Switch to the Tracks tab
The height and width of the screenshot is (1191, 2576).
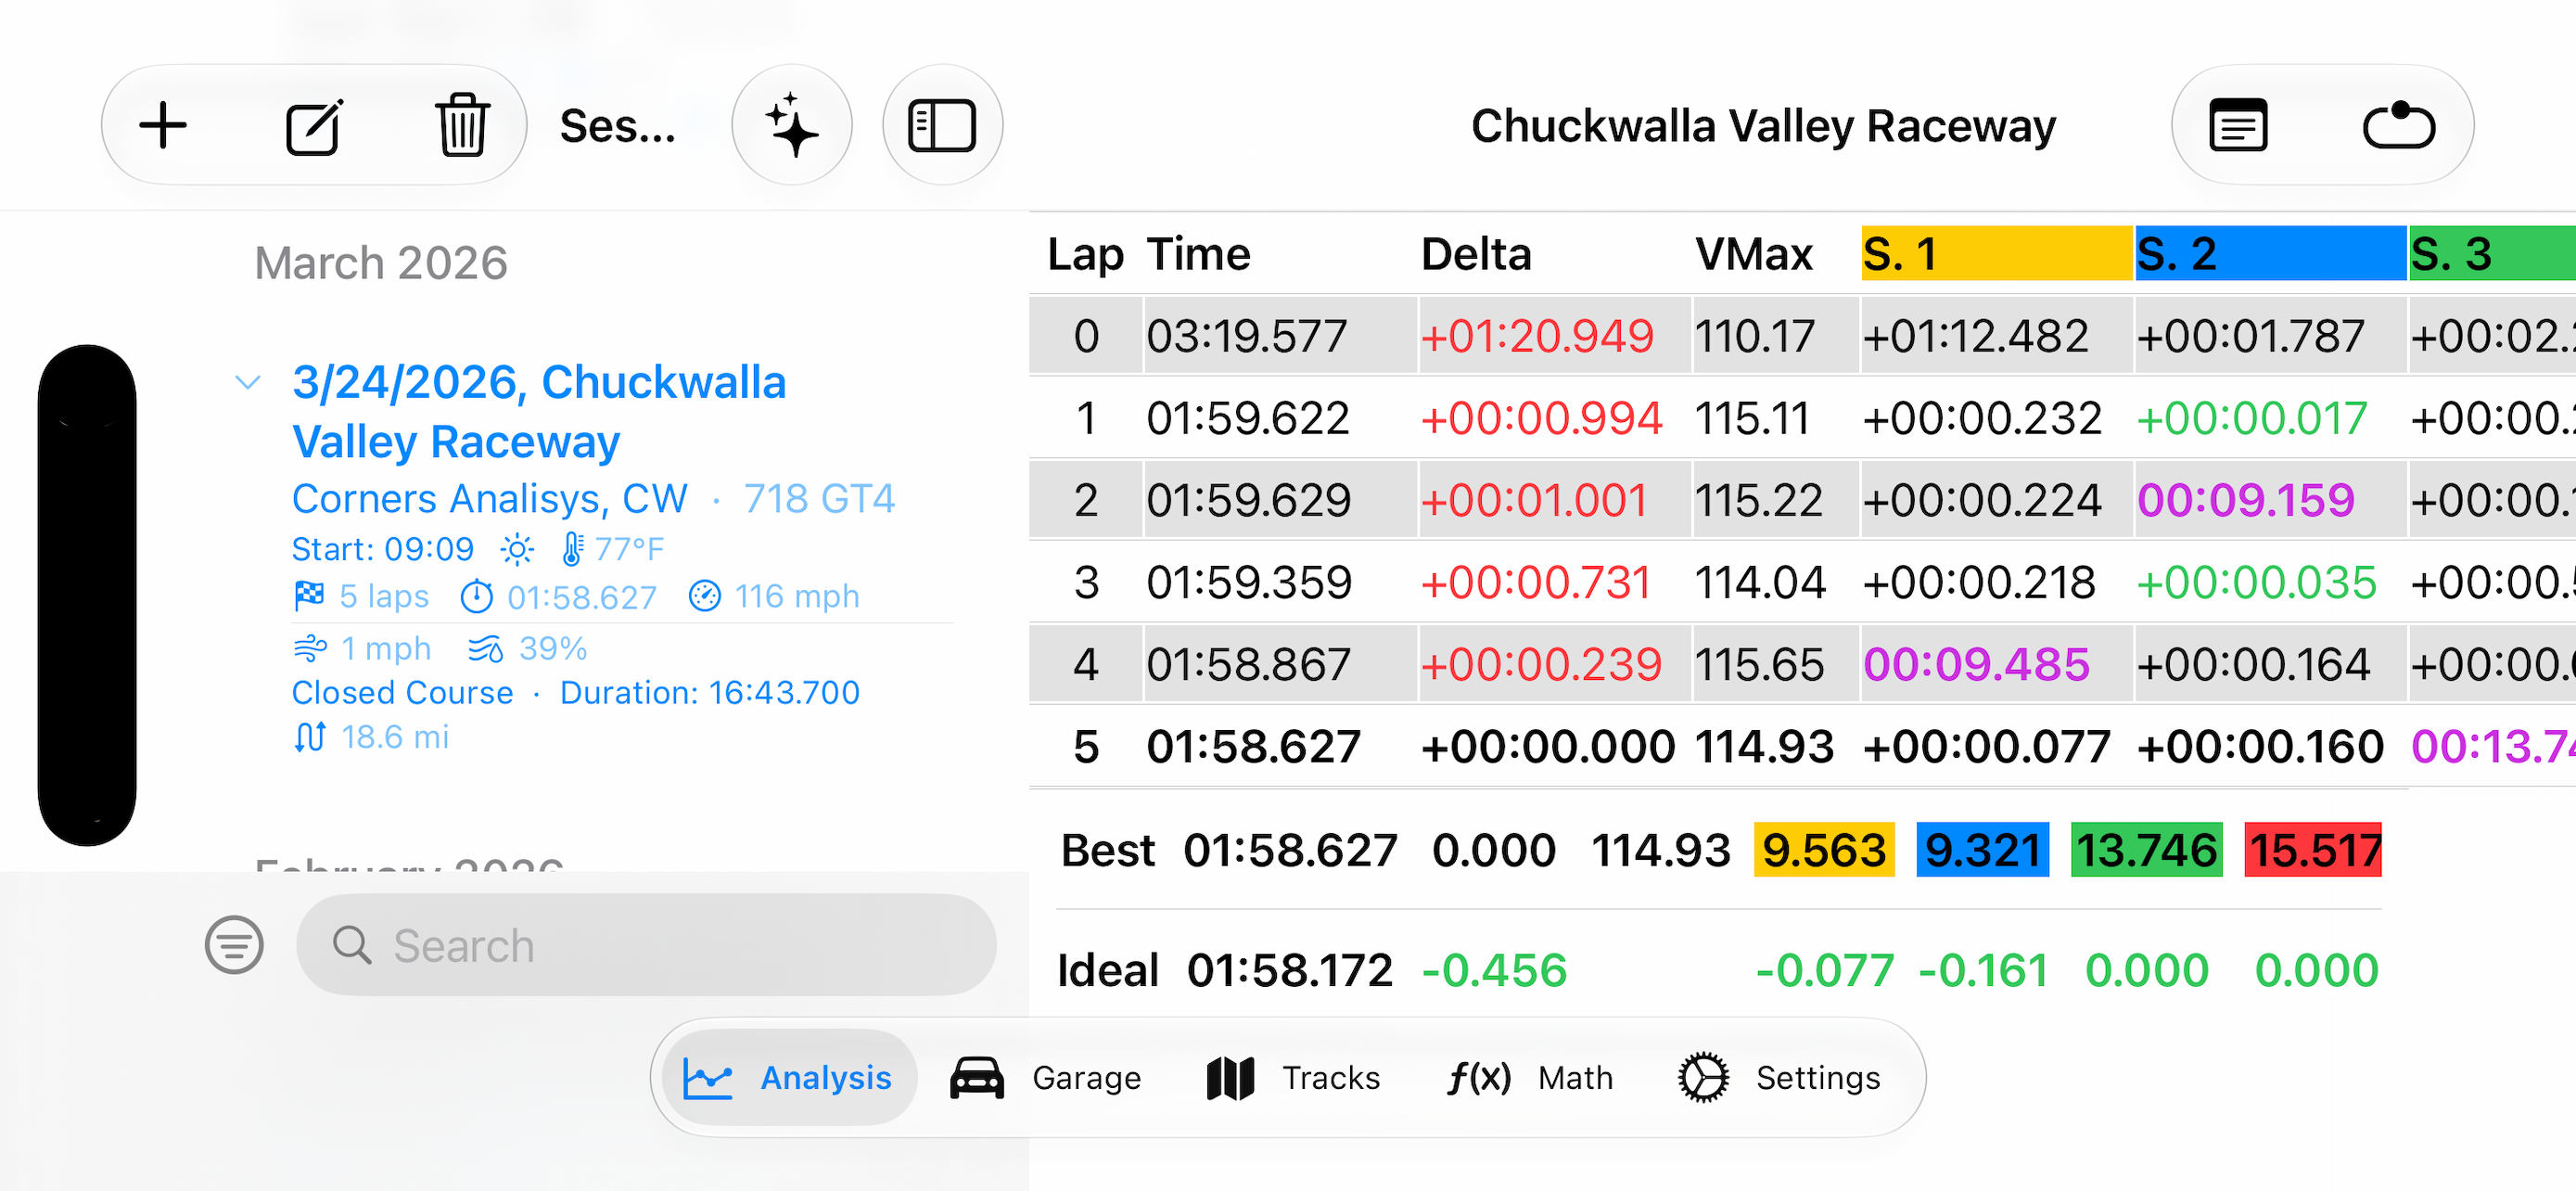click(1293, 1077)
